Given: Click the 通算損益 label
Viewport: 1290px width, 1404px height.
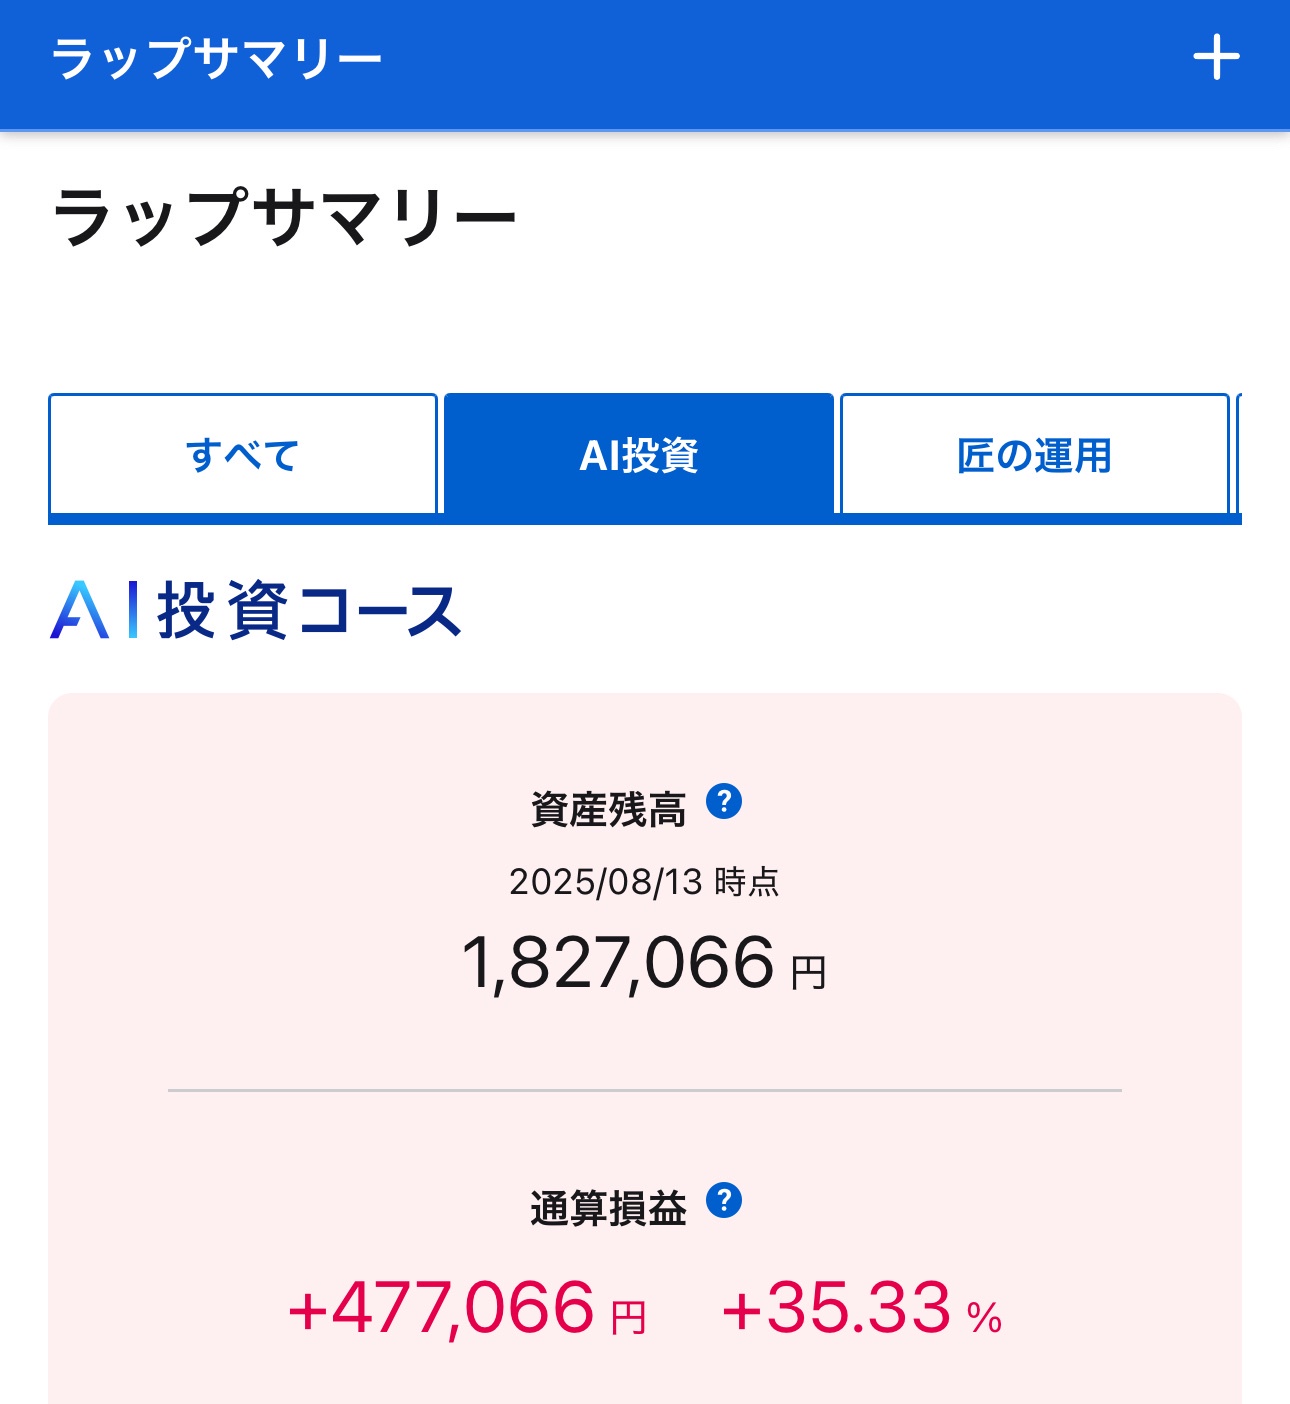Looking at the screenshot, I should [x=608, y=1208].
